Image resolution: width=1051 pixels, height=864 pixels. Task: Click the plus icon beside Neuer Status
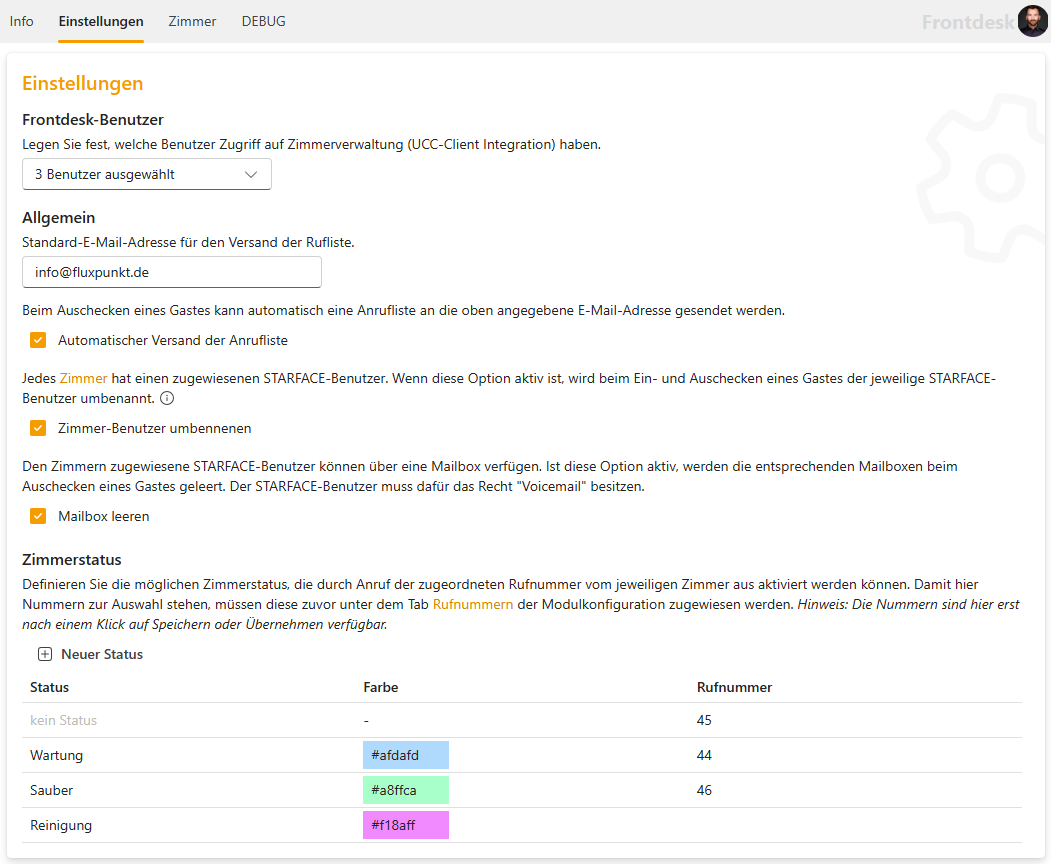(x=45, y=654)
